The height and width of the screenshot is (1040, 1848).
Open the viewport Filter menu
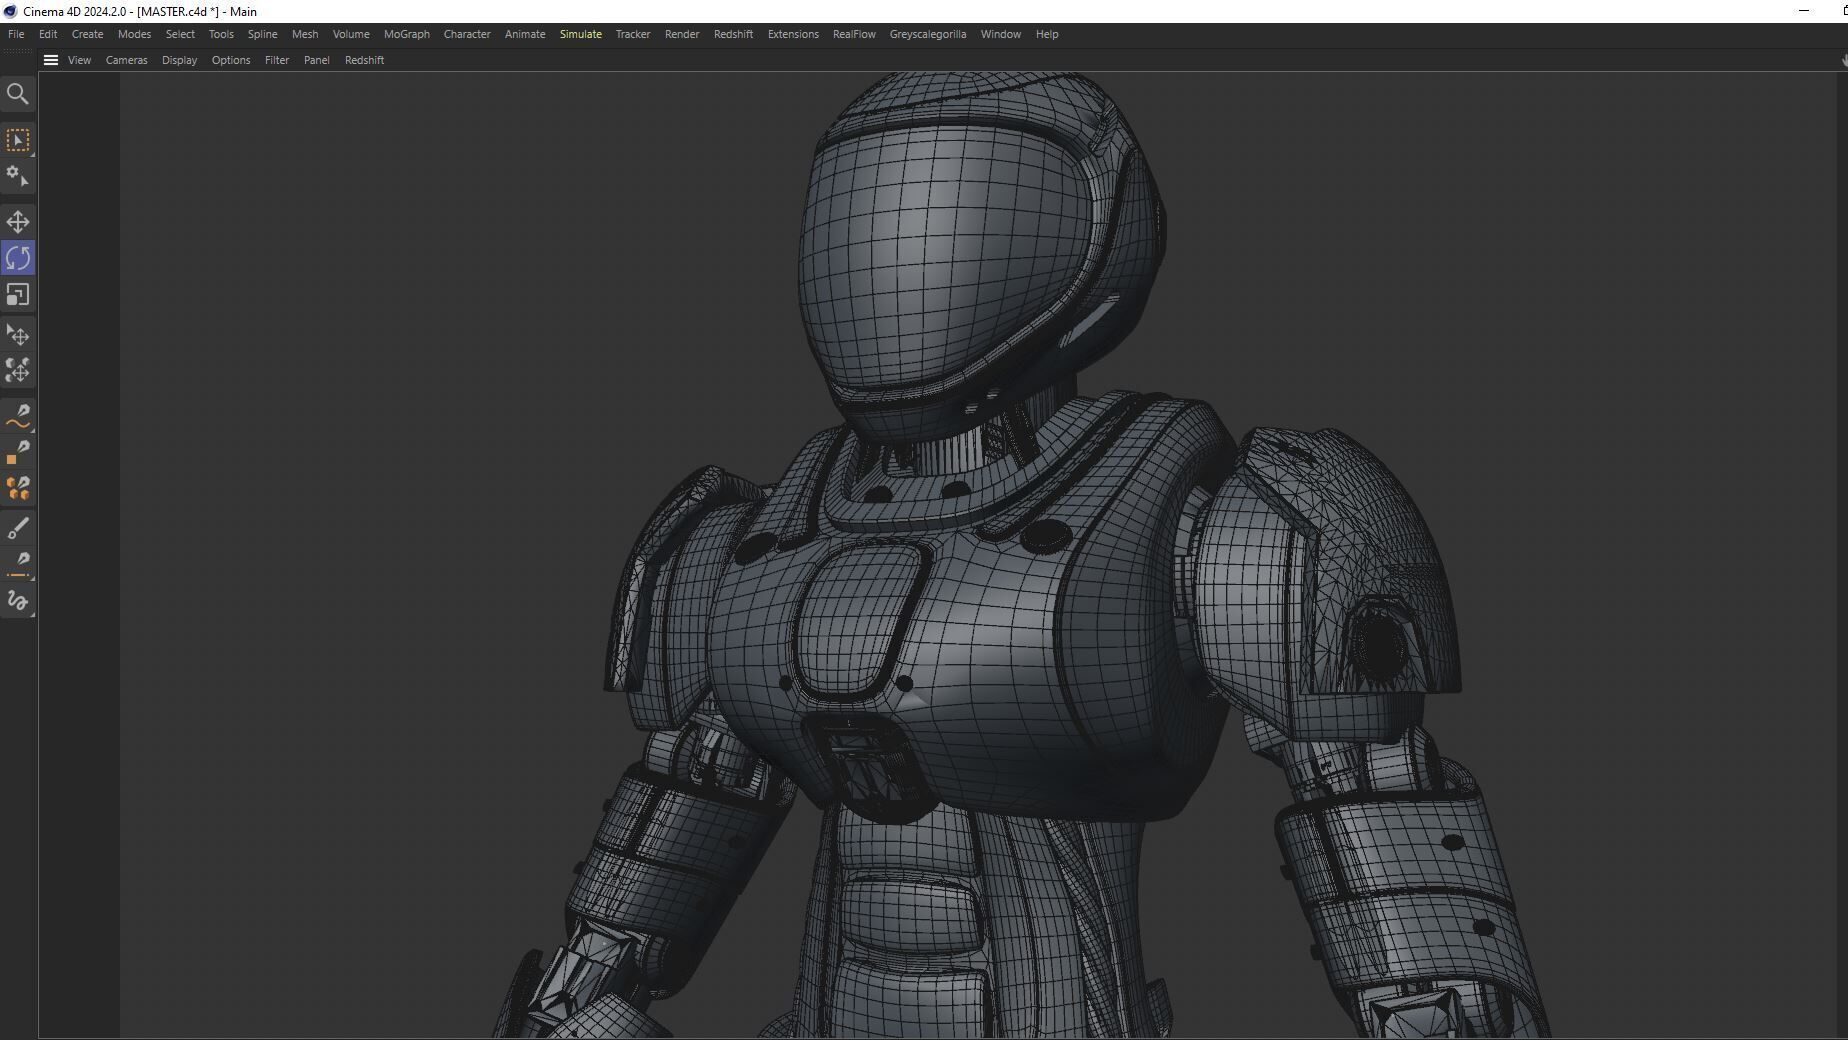(x=277, y=60)
